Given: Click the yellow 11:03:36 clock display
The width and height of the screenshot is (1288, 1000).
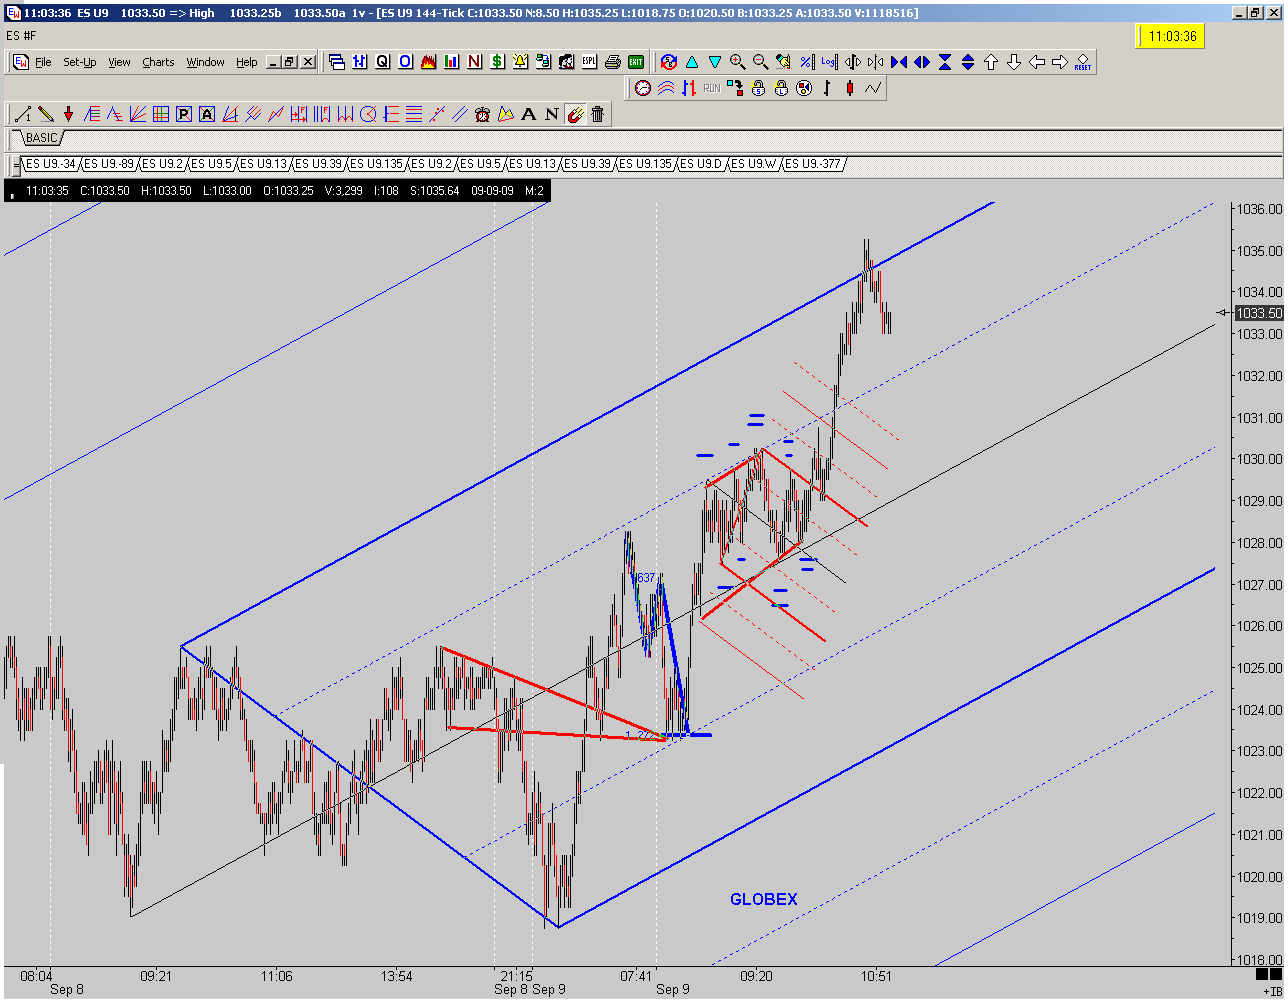Looking at the screenshot, I should (1172, 36).
